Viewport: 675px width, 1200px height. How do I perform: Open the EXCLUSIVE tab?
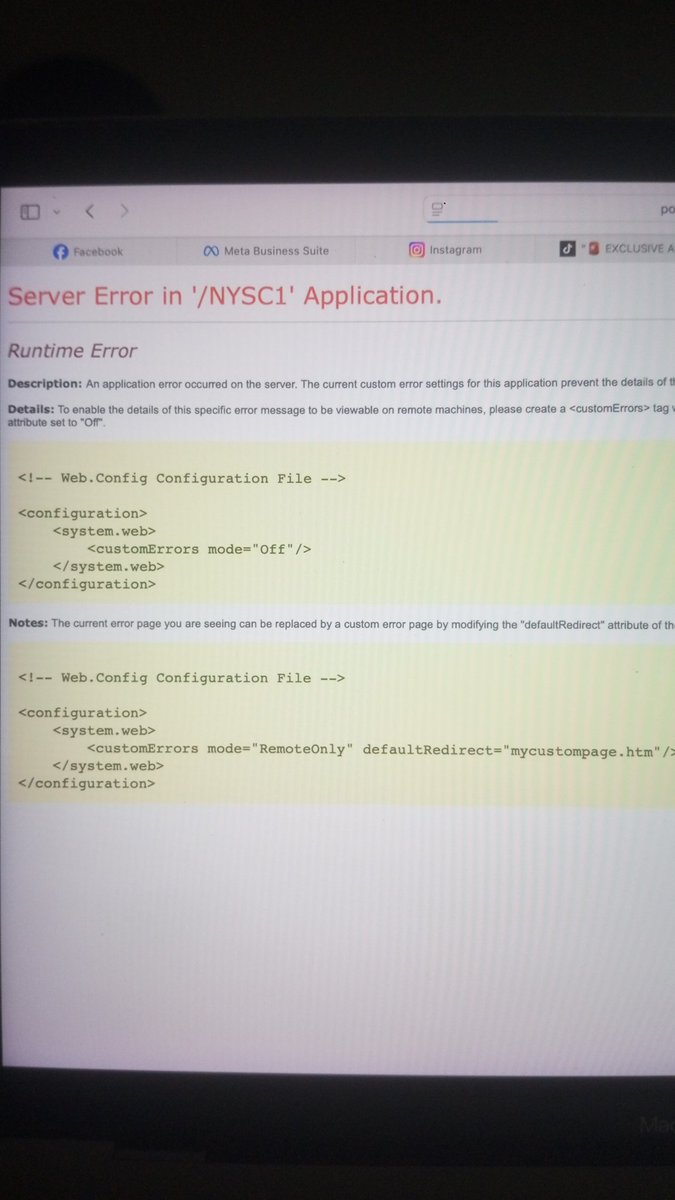pos(606,249)
